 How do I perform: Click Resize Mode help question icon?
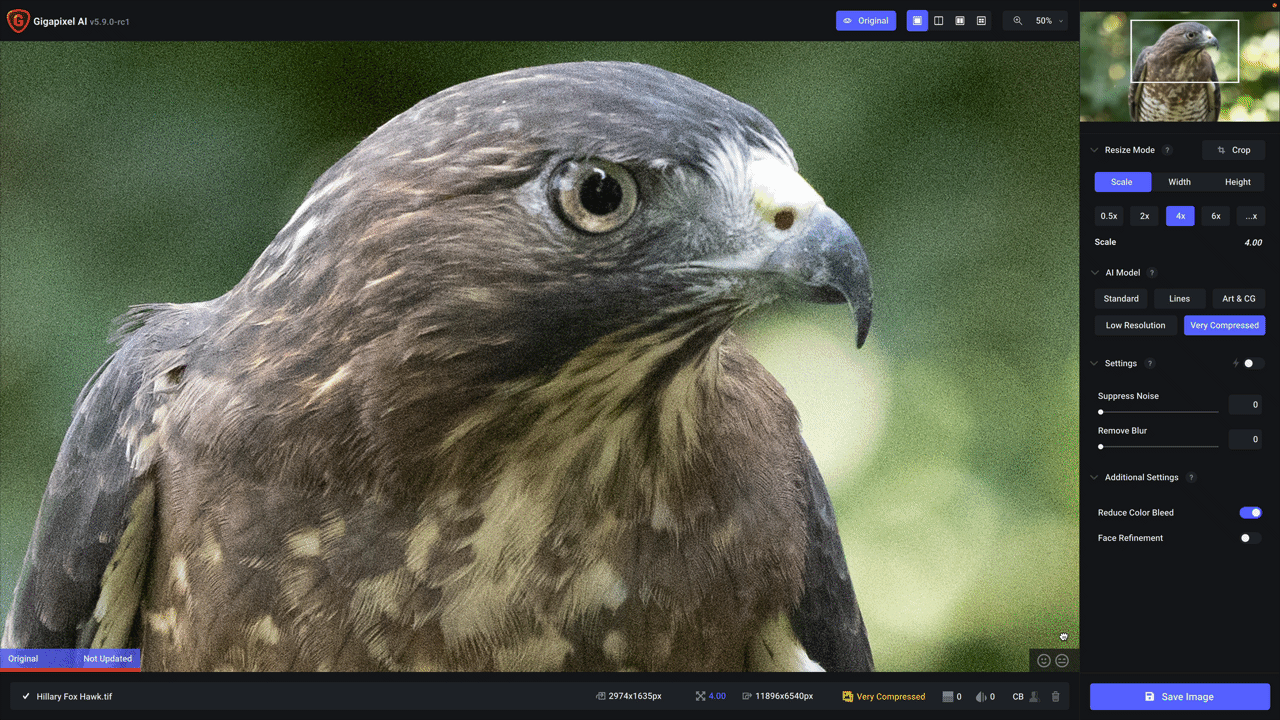[x=1167, y=150]
